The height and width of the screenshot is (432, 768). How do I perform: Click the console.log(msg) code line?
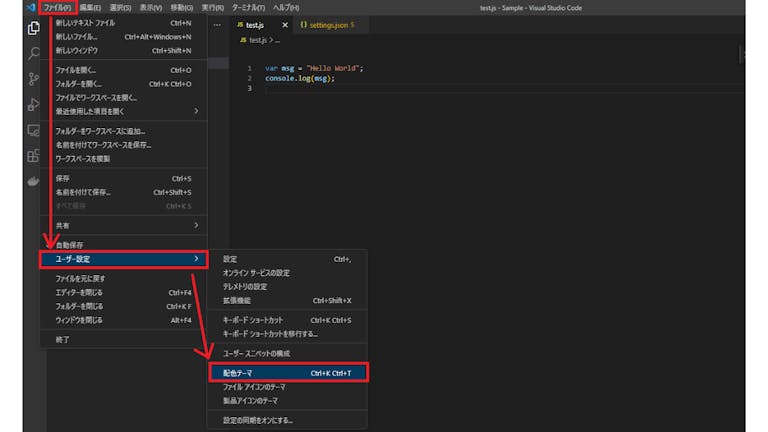coord(300,78)
